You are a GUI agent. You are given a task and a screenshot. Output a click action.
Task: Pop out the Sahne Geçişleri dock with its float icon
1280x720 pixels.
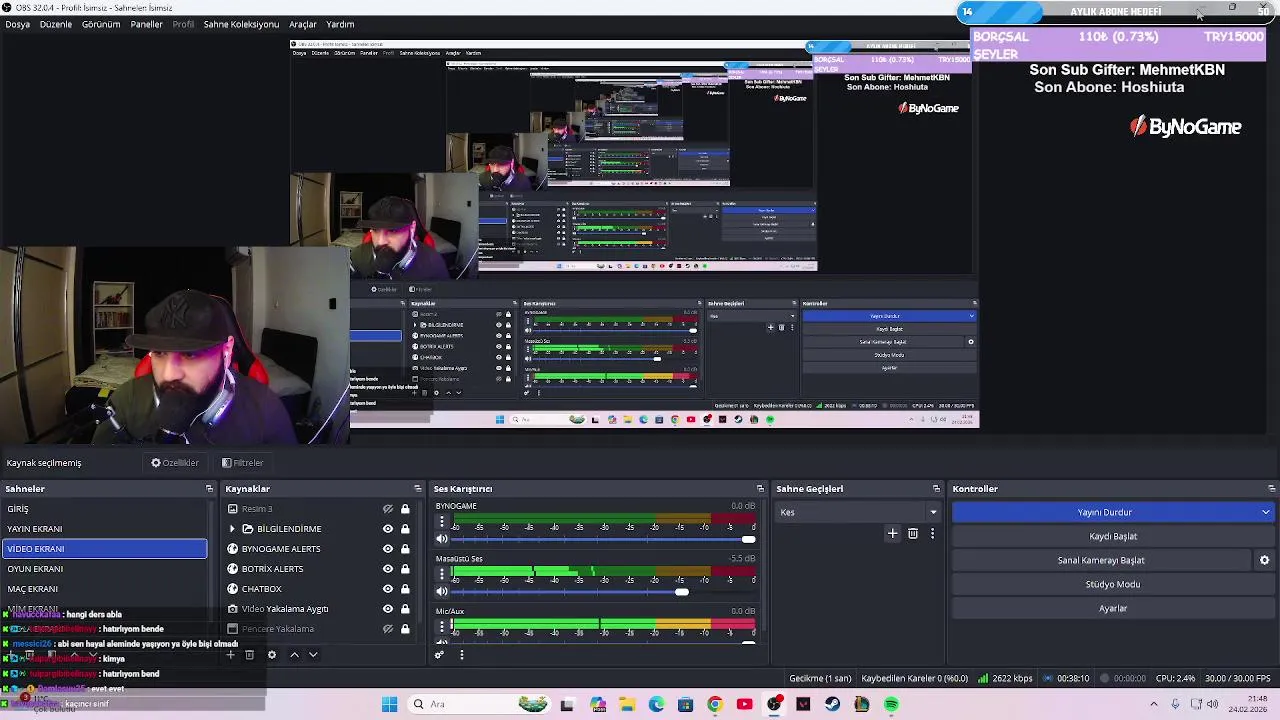point(936,489)
